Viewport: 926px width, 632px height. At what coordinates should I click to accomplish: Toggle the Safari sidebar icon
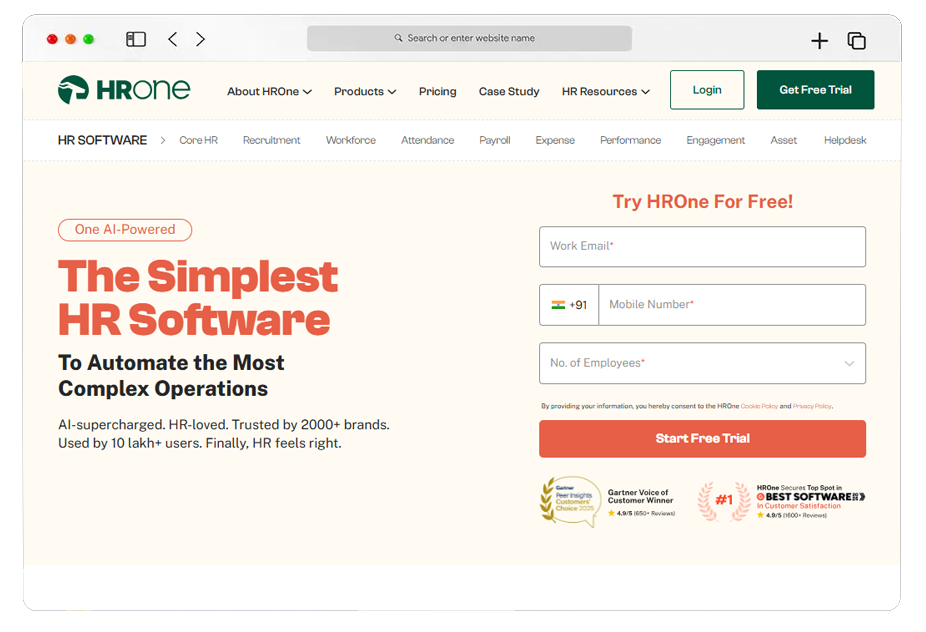(x=135, y=39)
